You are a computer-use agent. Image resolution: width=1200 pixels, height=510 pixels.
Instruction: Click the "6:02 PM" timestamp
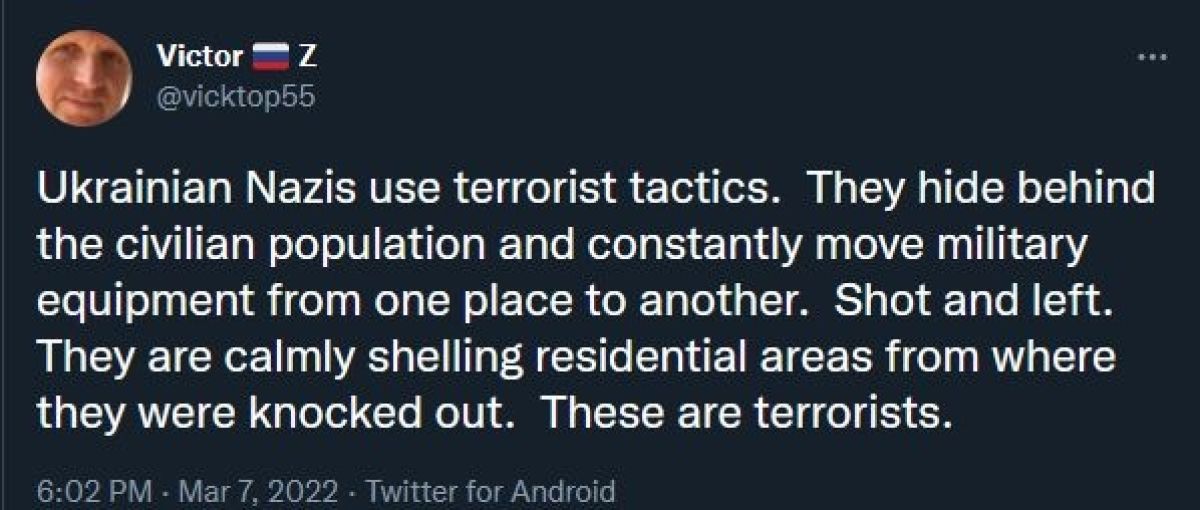[95, 492]
